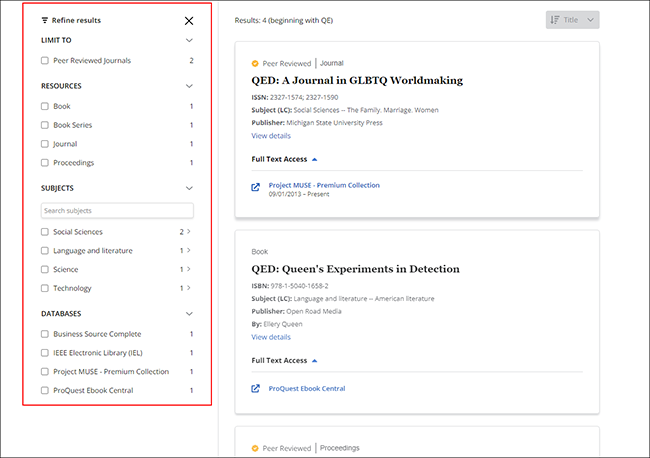Viewport: 650px width, 458px height.
Task: Click By: Ellery Queen author text
Action: click(x=277, y=324)
